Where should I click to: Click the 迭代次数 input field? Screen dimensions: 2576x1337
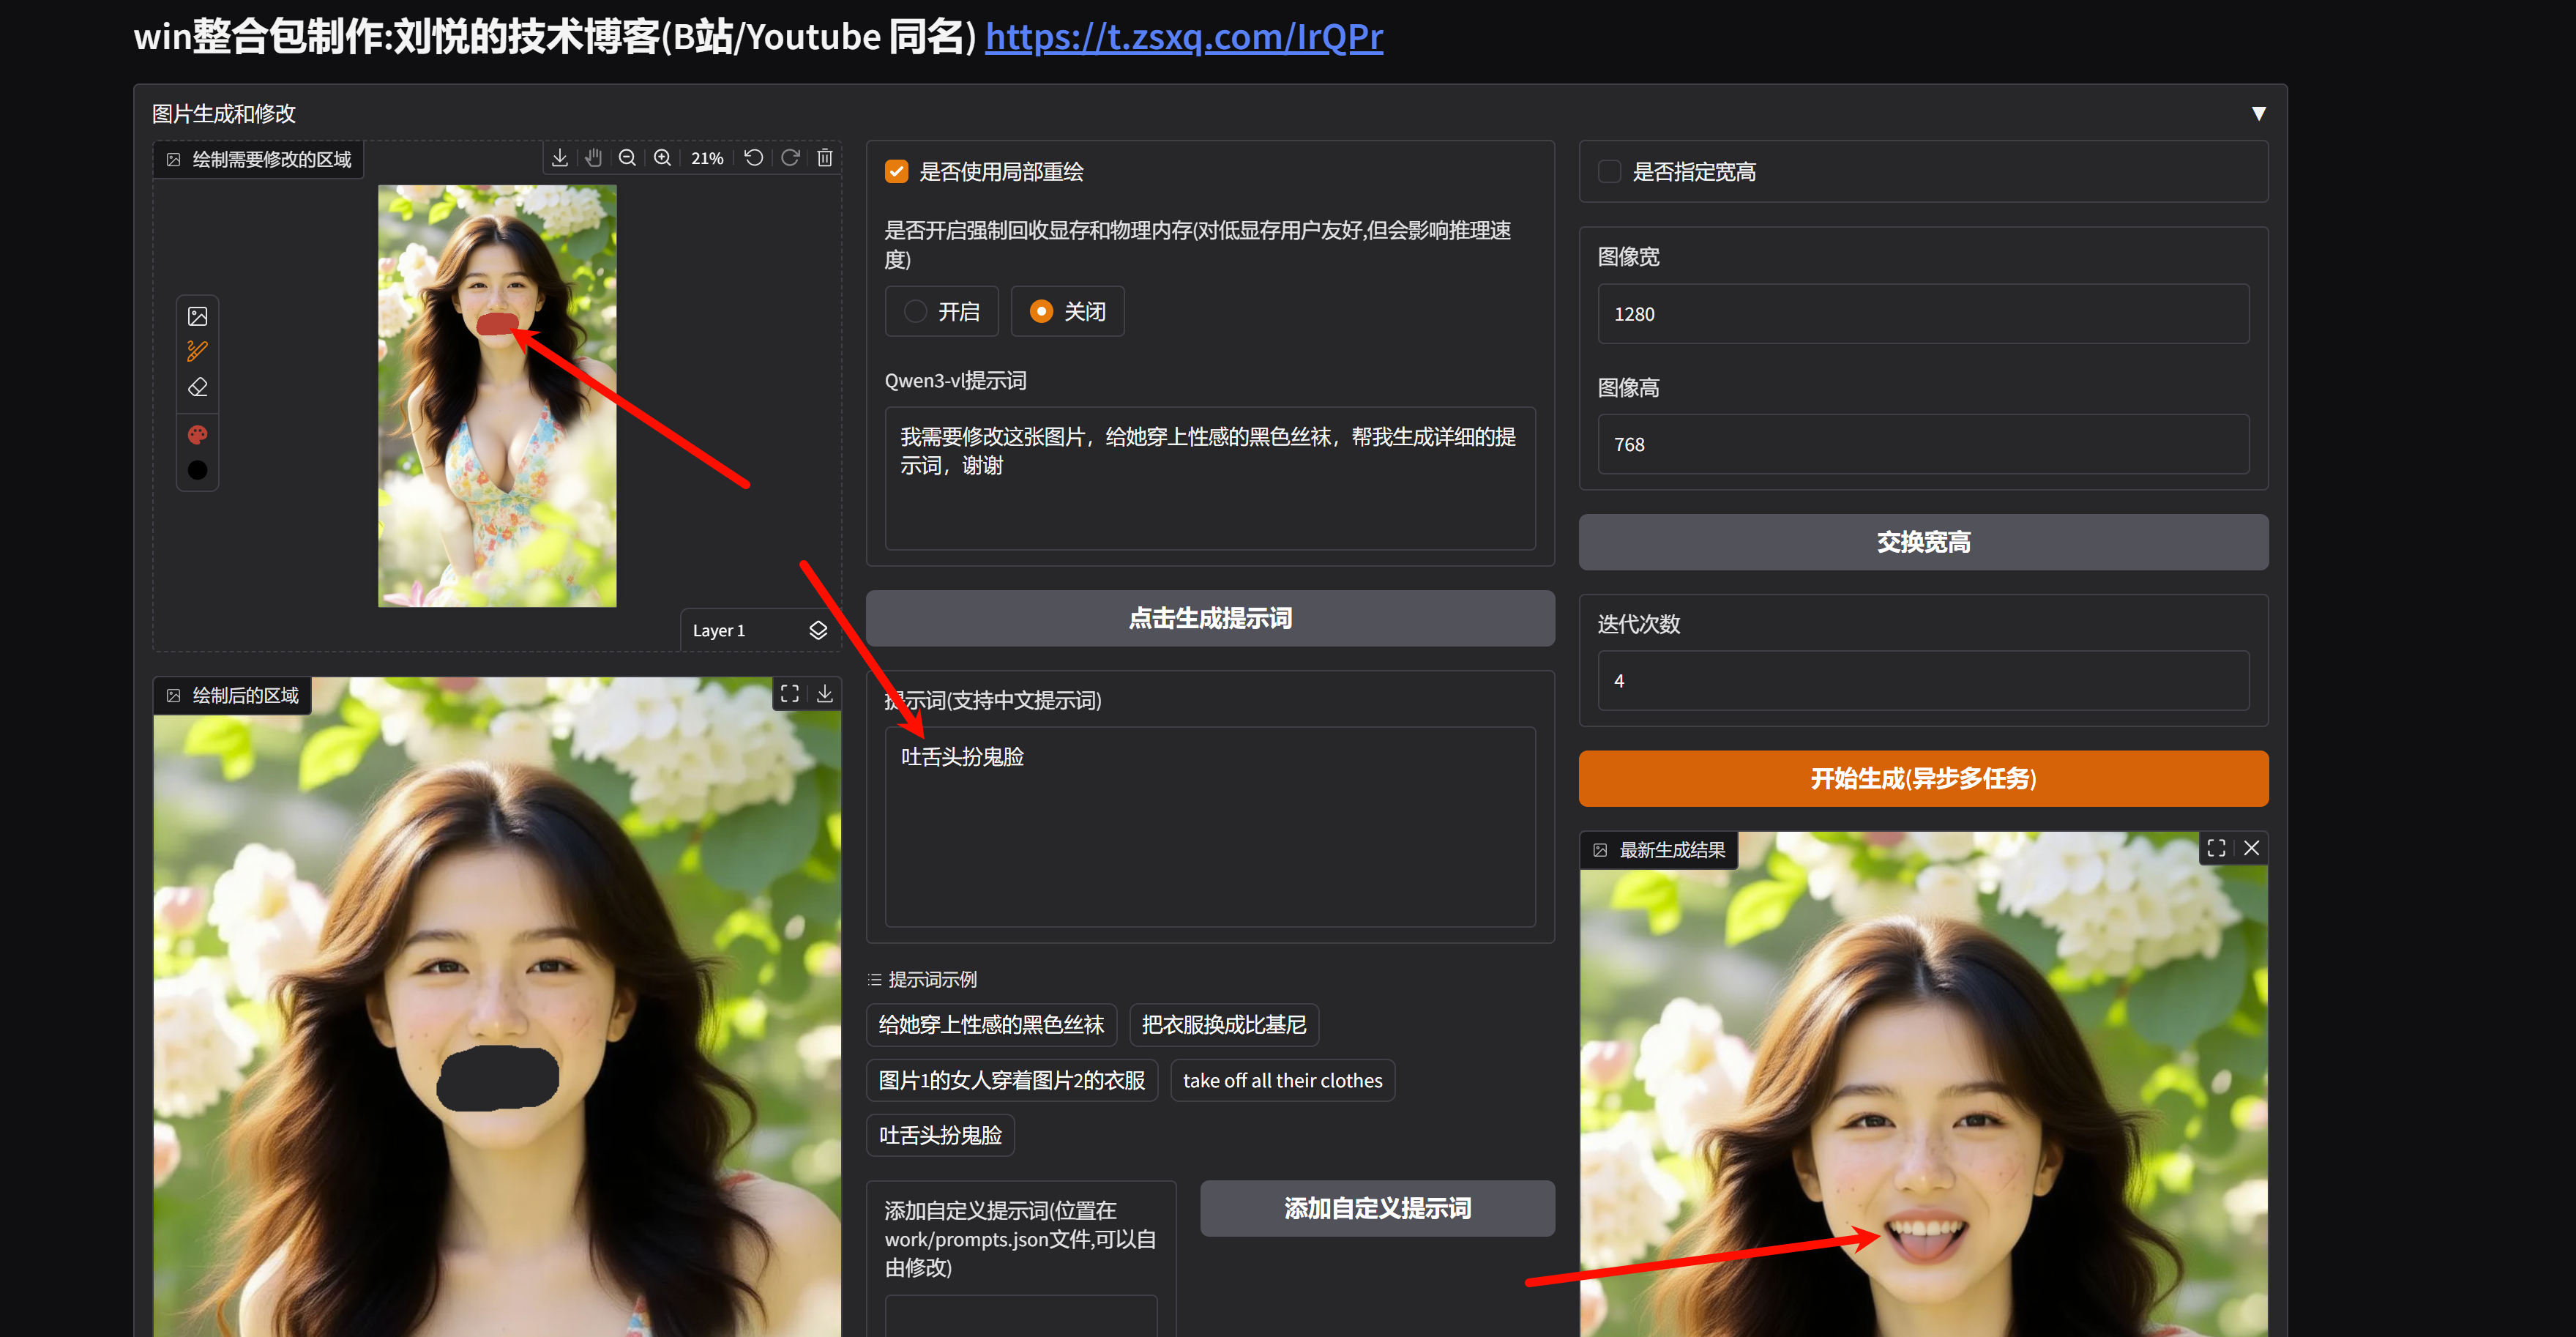pos(1923,681)
